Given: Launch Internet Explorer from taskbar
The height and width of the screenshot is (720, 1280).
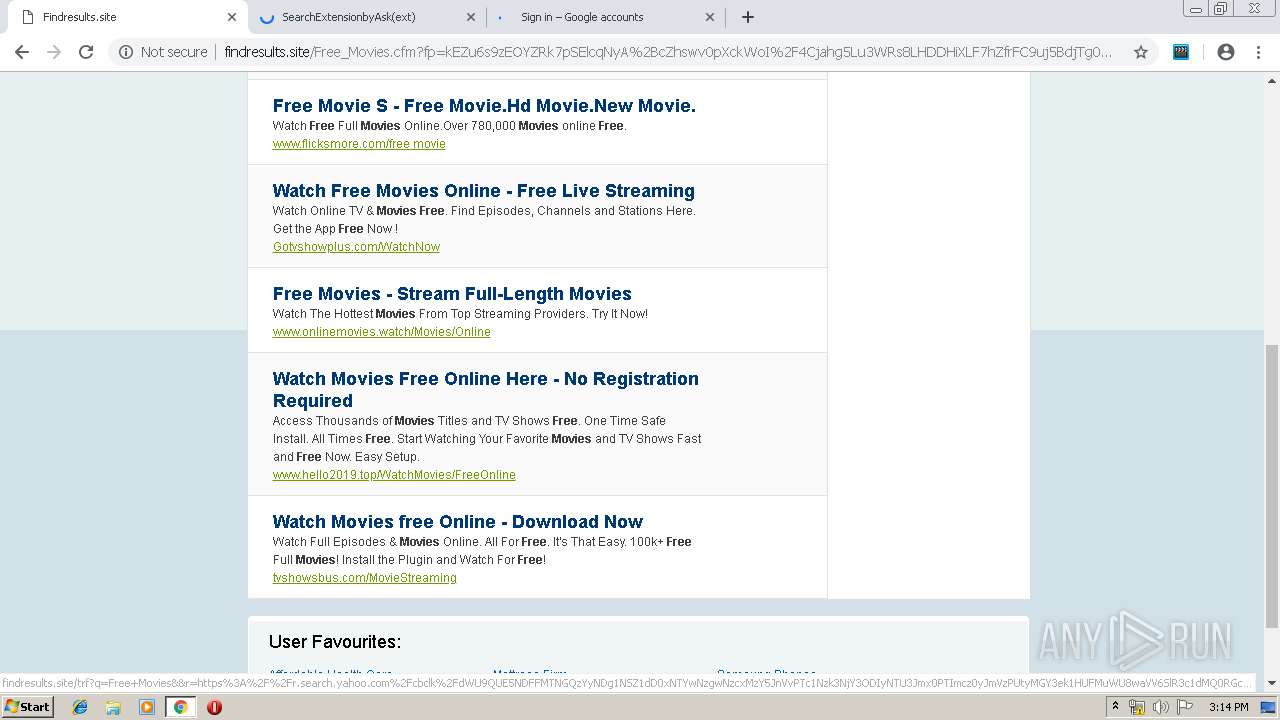Looking at the screenshot, I should point(80,707).
